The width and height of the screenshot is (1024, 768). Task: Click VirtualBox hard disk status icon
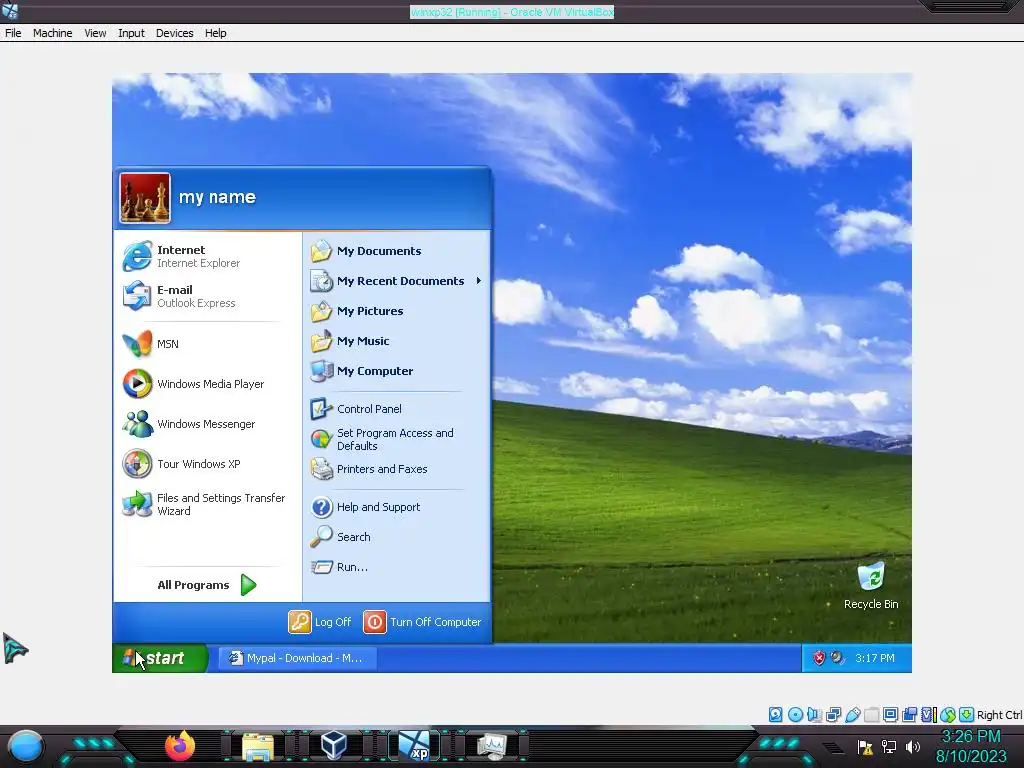(775, 714)
